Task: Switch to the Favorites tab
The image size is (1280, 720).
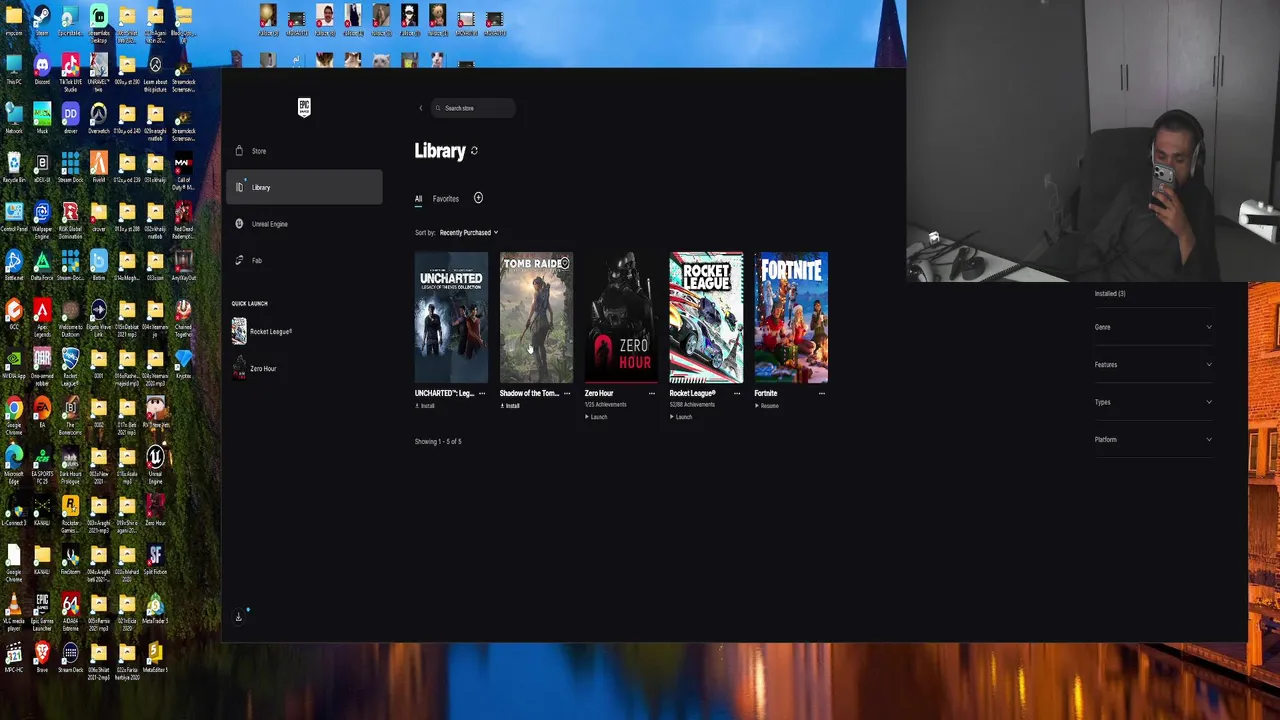Action: pos(446,199)
